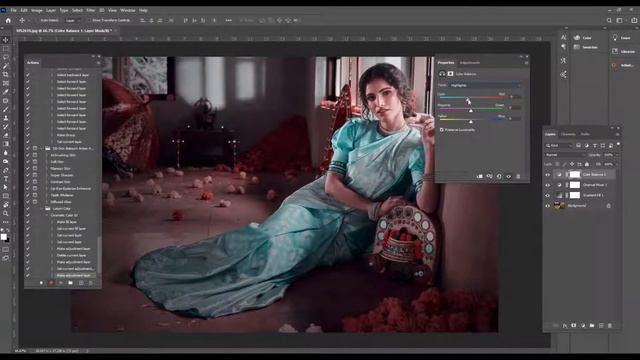The image size is (640, 360).
Task: Select the Brush tool
Action: click(6, 109)
